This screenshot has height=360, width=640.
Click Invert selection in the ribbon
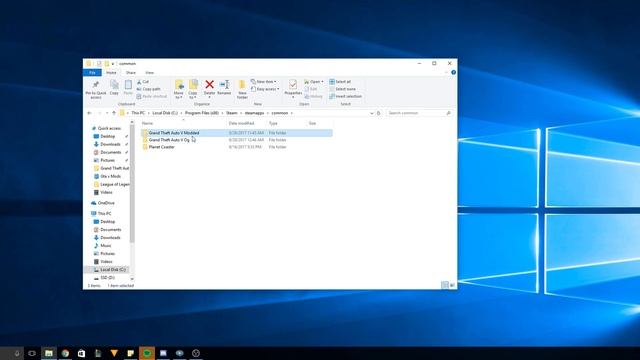[345, 96]
